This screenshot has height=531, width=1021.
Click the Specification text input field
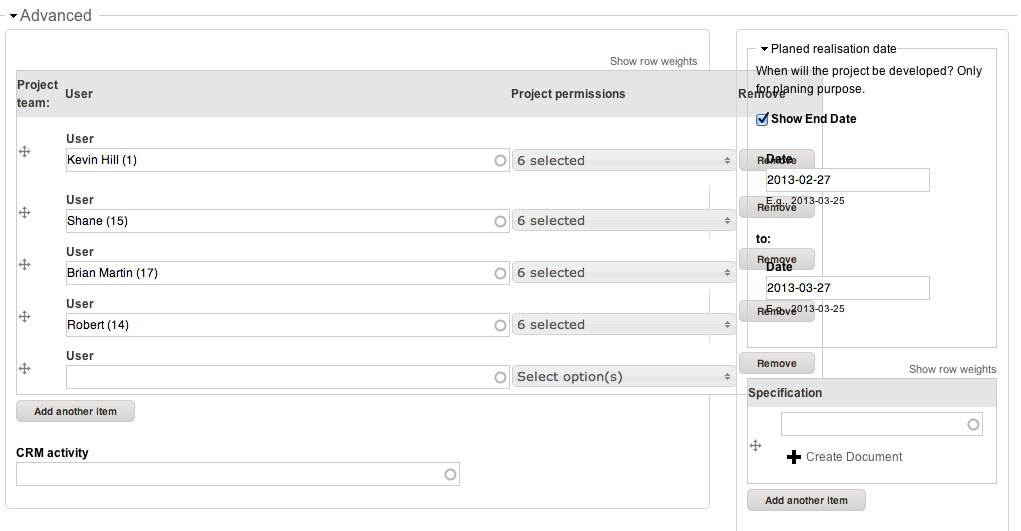[x=873, y=425]
